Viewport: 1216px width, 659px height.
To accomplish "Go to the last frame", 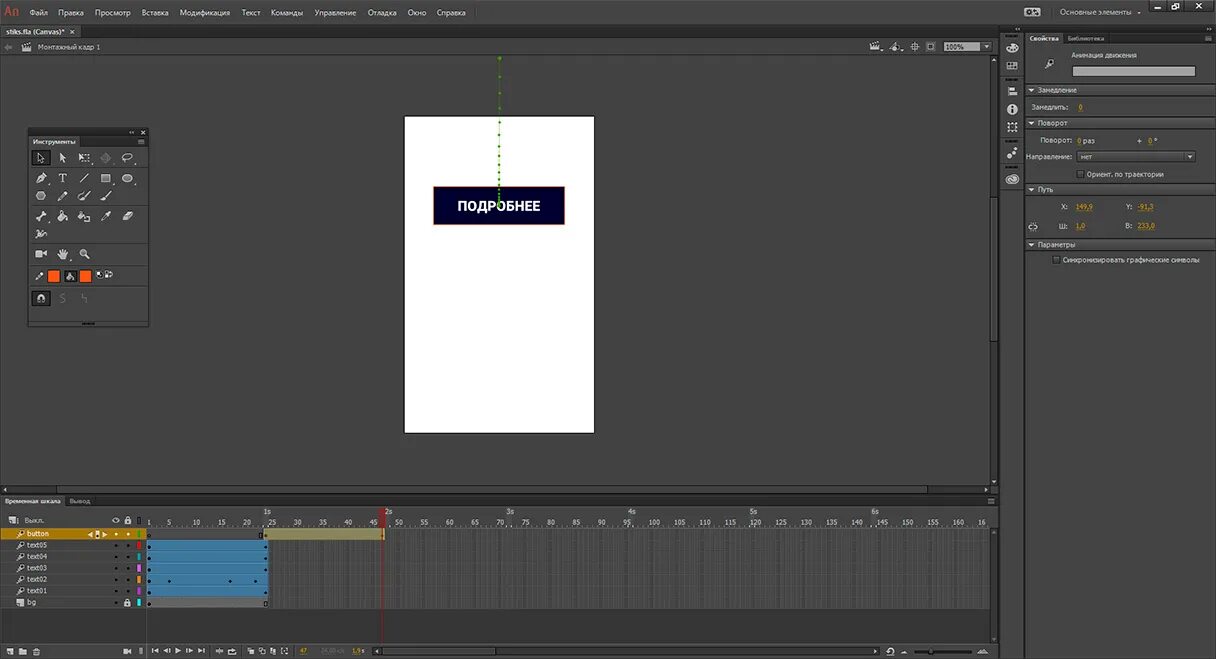I will click(202, 651).
